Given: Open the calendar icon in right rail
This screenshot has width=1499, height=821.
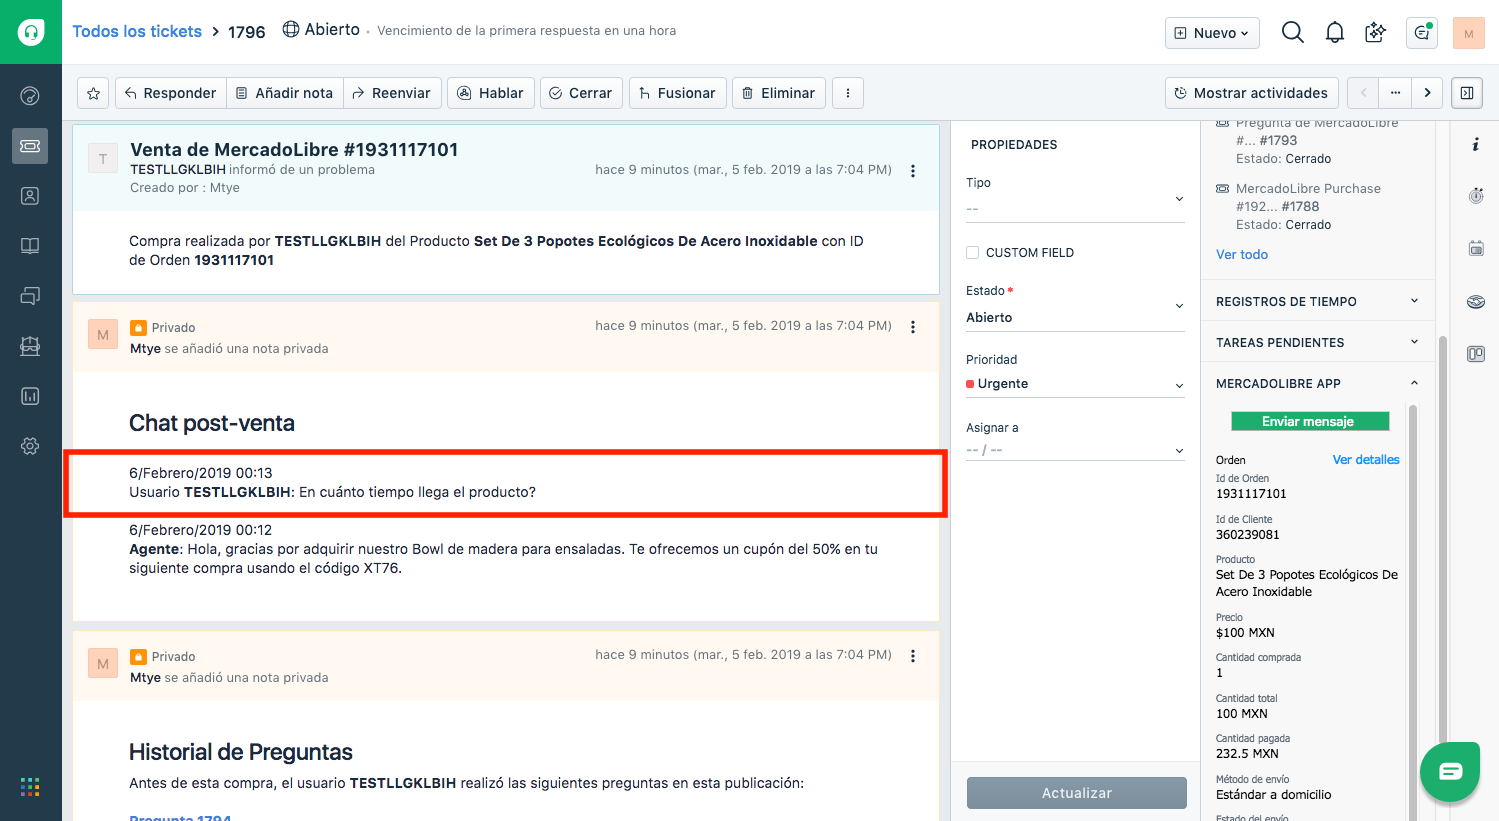Looking at the screenshot, I should pyautogui.click(x=1476, y=248).
